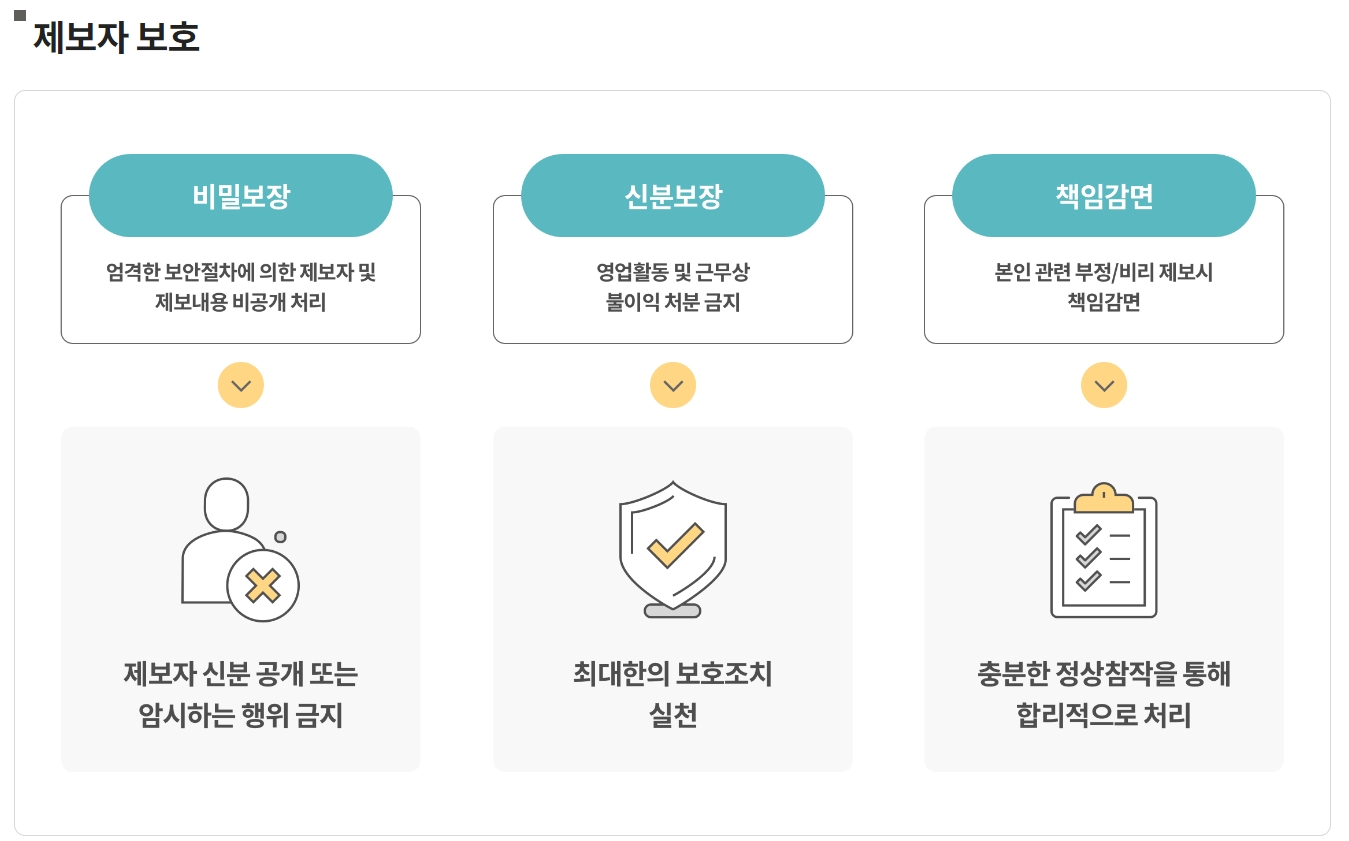Click the yellow X badge on the person icon
Screen dimensions: 1349x841
click(263, 585)
